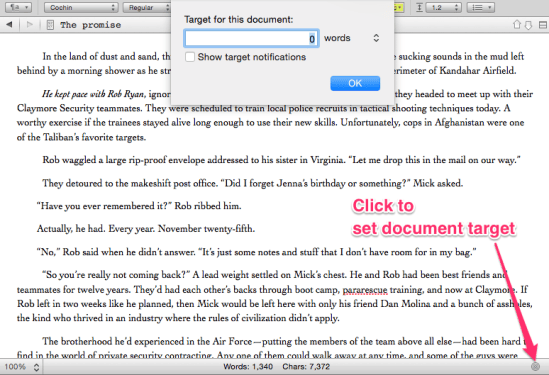Click the misspelled word pararescue
The image size is (549, 375).
click(365, 290)
